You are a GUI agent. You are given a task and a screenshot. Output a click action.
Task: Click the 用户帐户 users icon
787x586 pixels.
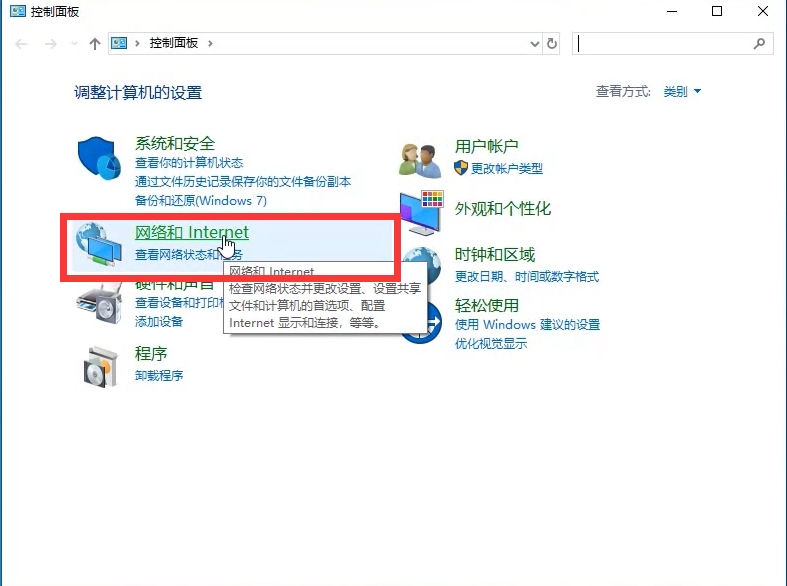[x=420, y=158]
